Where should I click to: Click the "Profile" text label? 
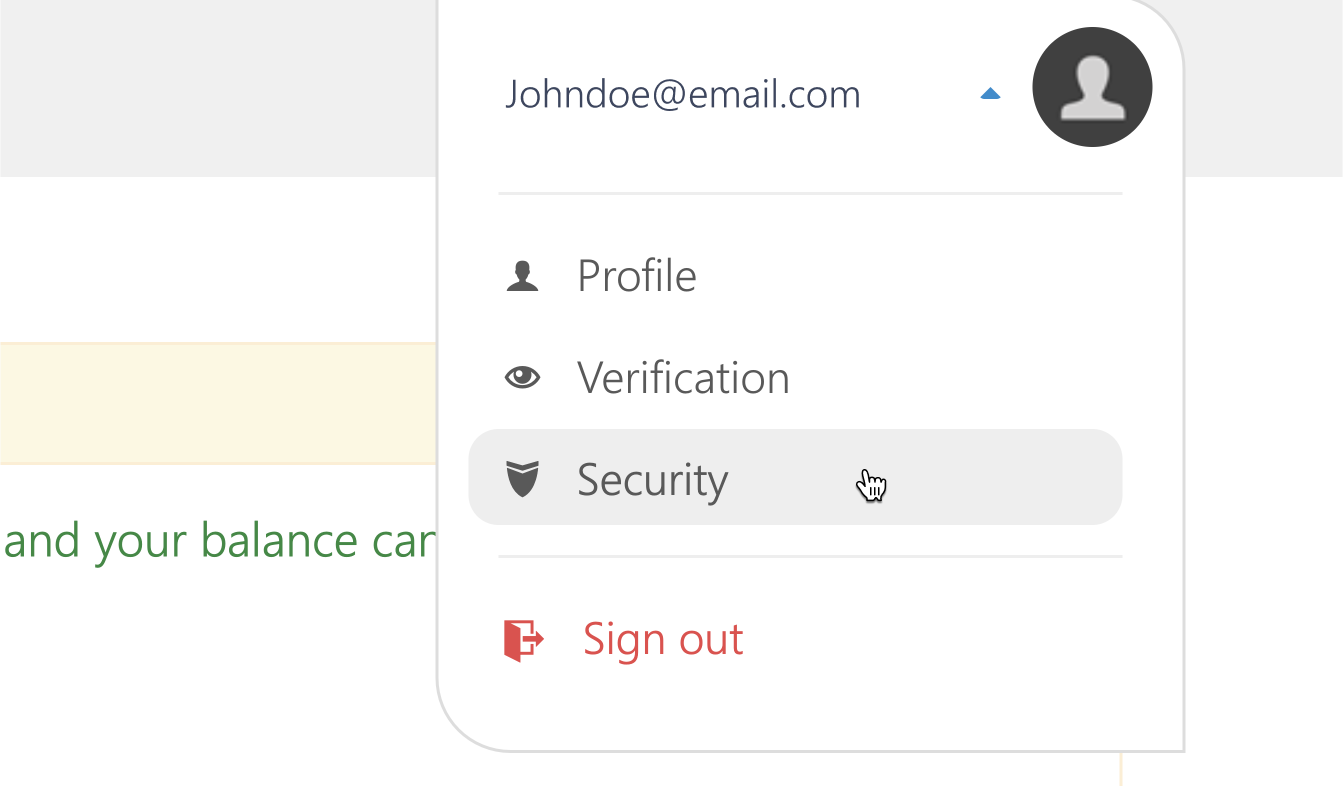[637, 276]
